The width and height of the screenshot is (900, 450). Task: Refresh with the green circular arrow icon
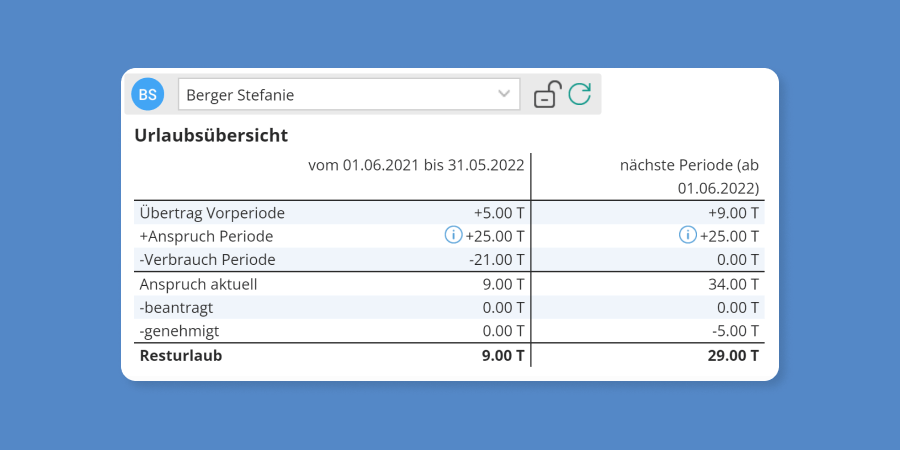click(580, 94)
